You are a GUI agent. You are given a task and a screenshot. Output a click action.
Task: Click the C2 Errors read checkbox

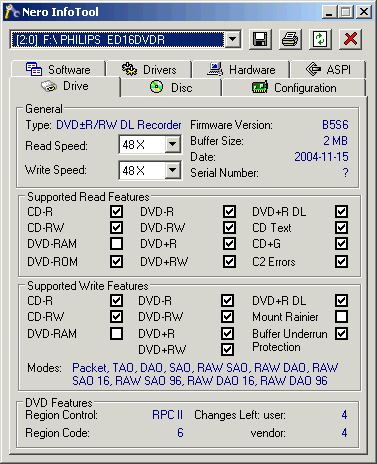tap(341, 262)
